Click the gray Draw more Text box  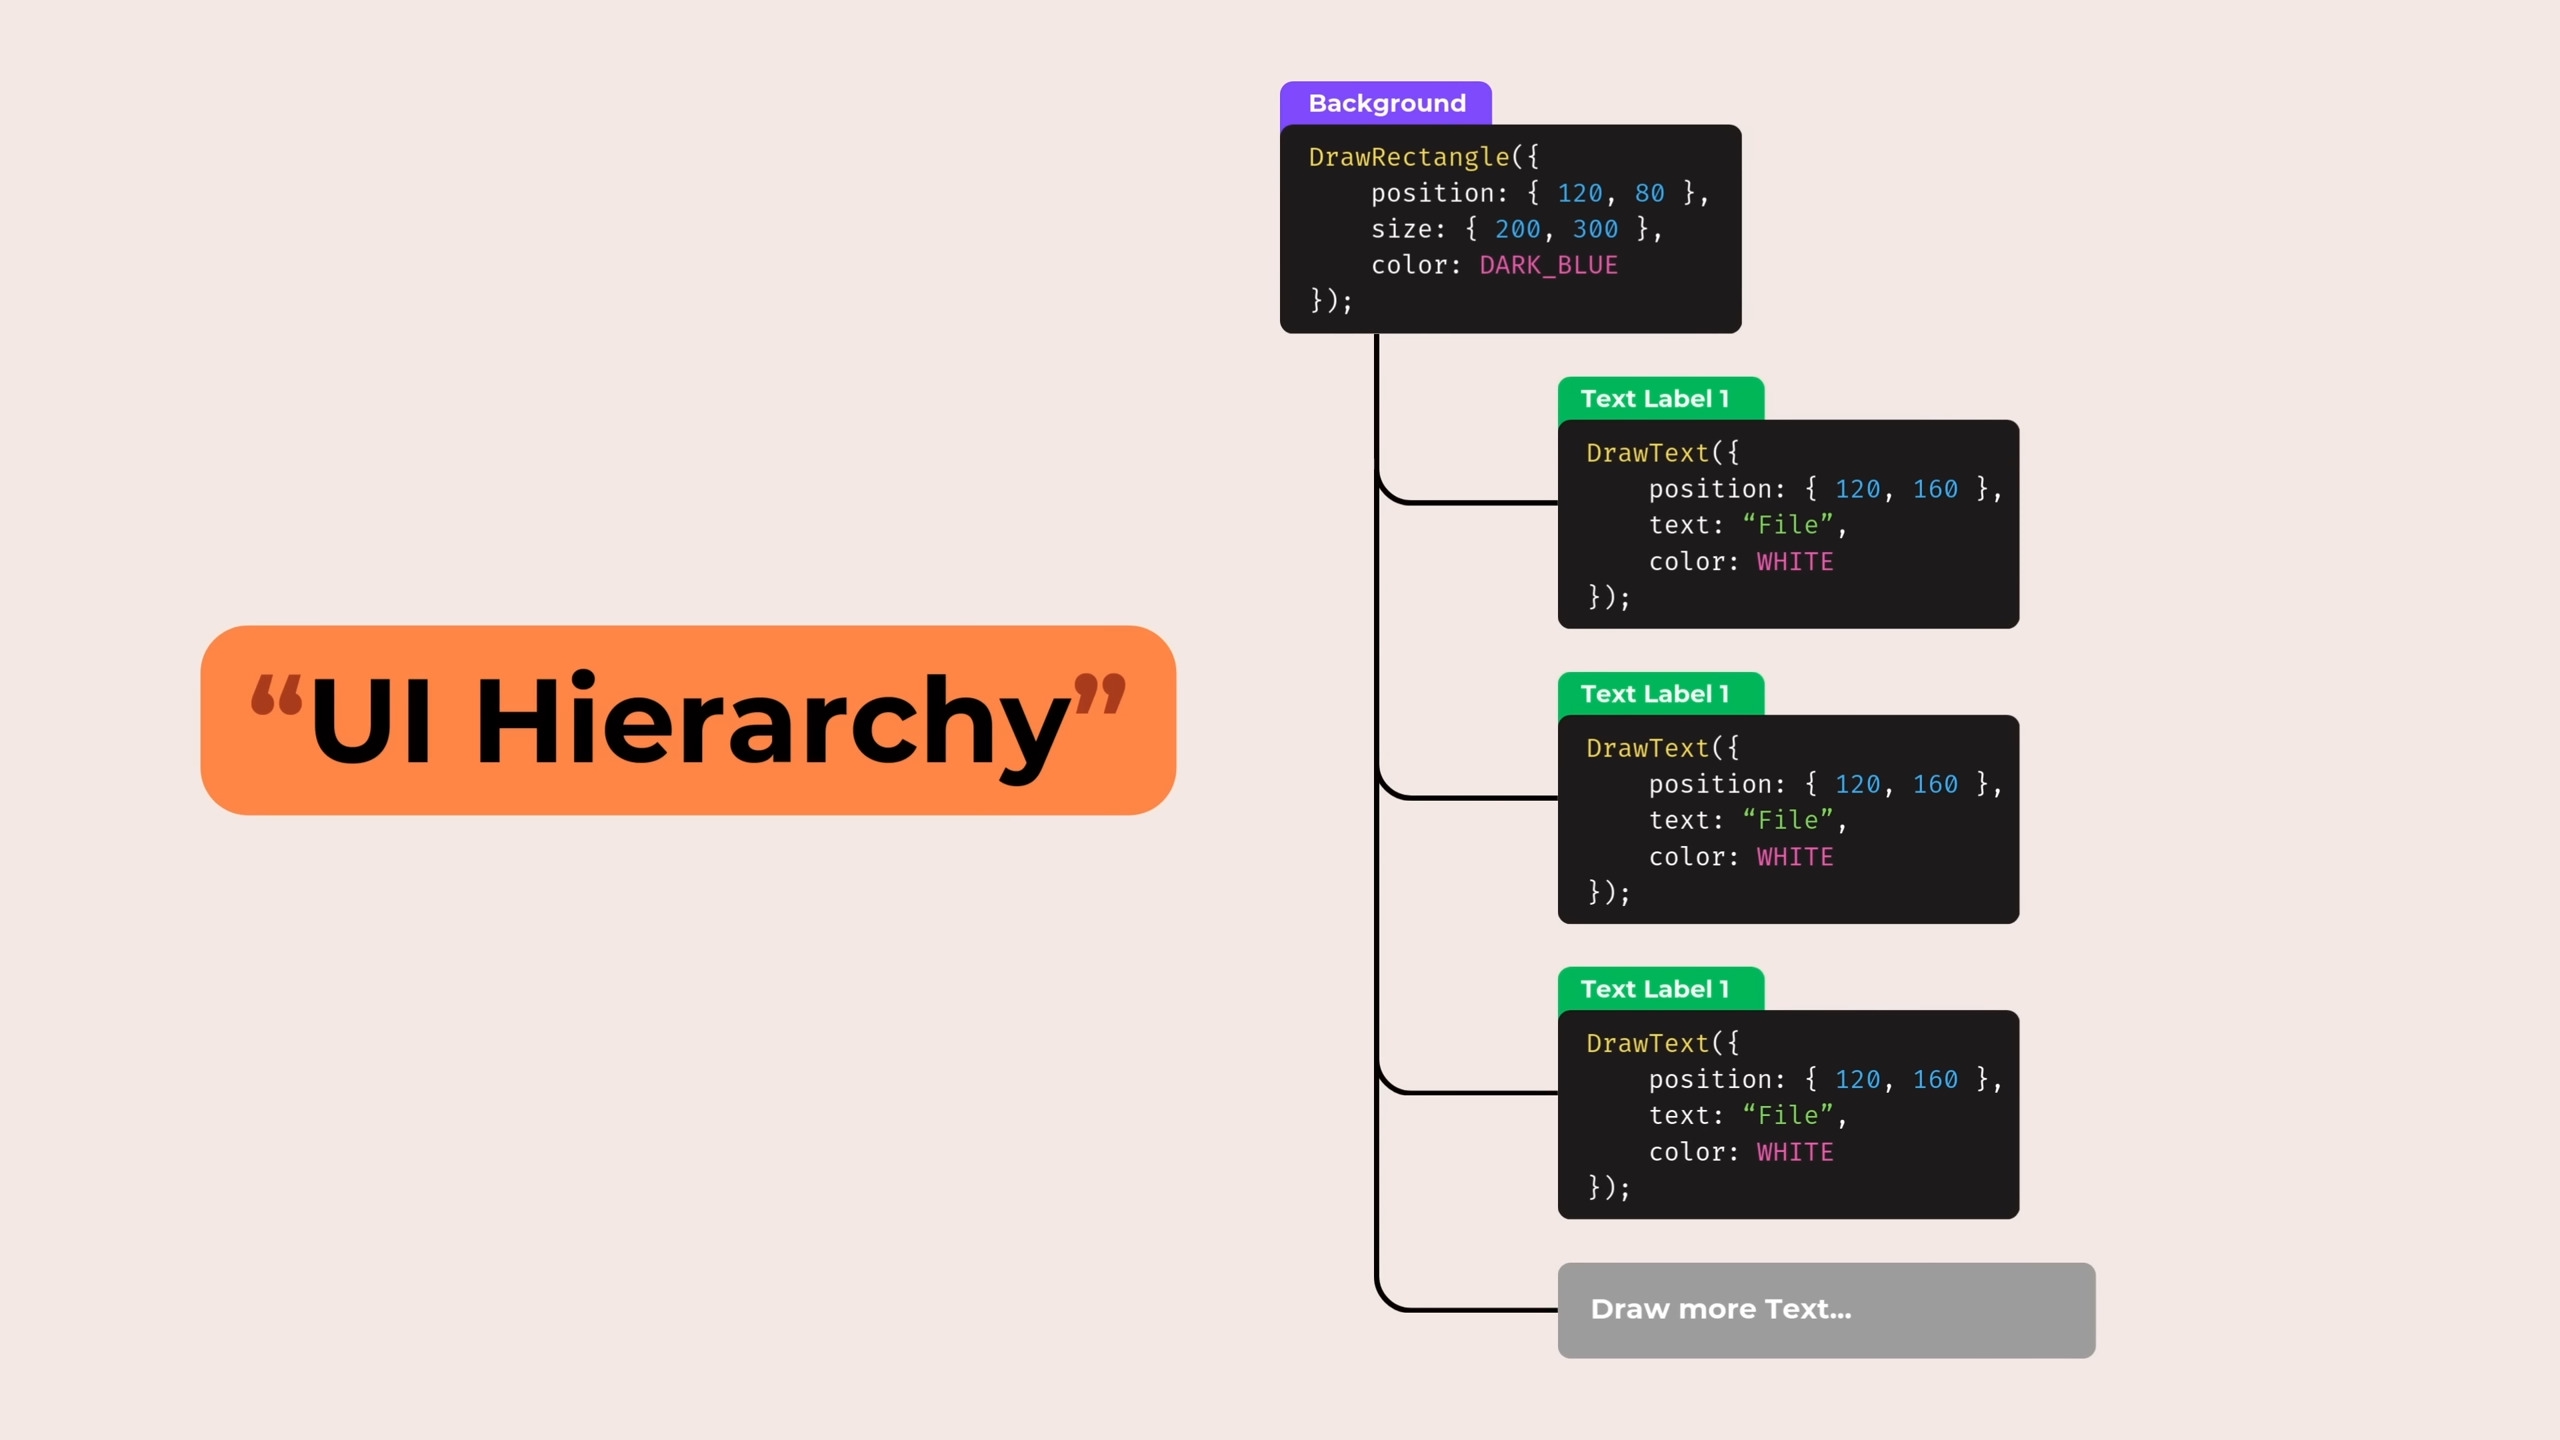pos(1826,1309)
